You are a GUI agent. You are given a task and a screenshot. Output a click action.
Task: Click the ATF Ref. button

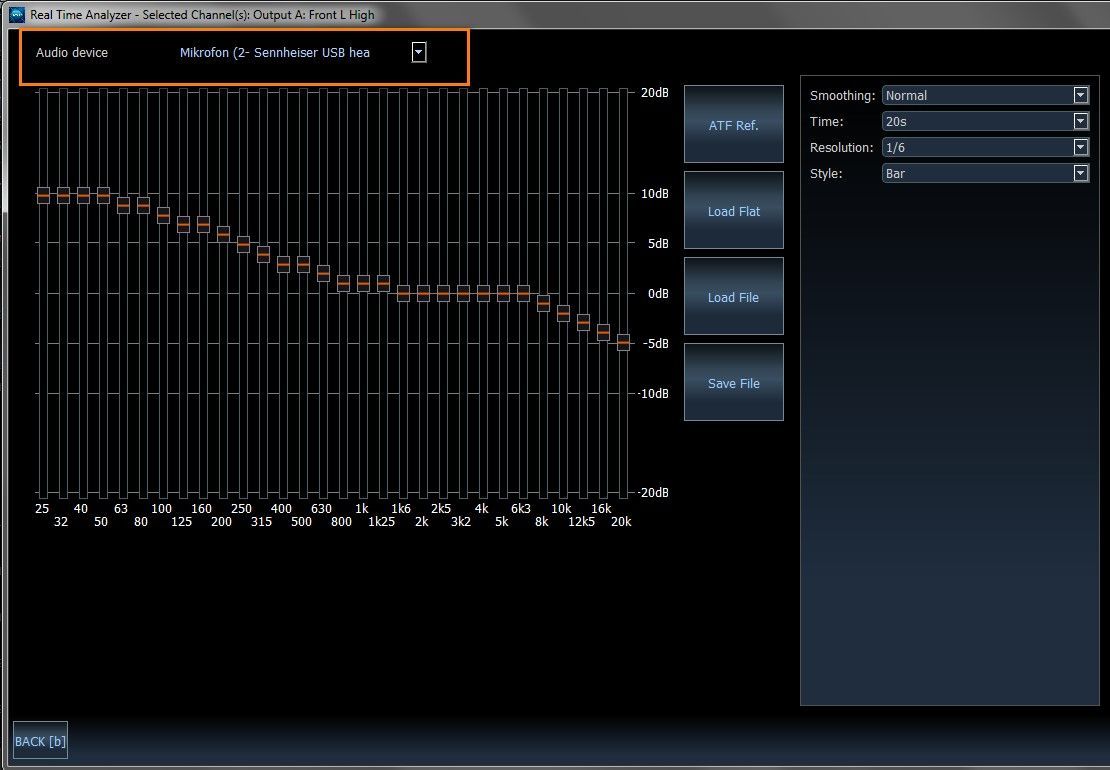click(x=733, y=125)
